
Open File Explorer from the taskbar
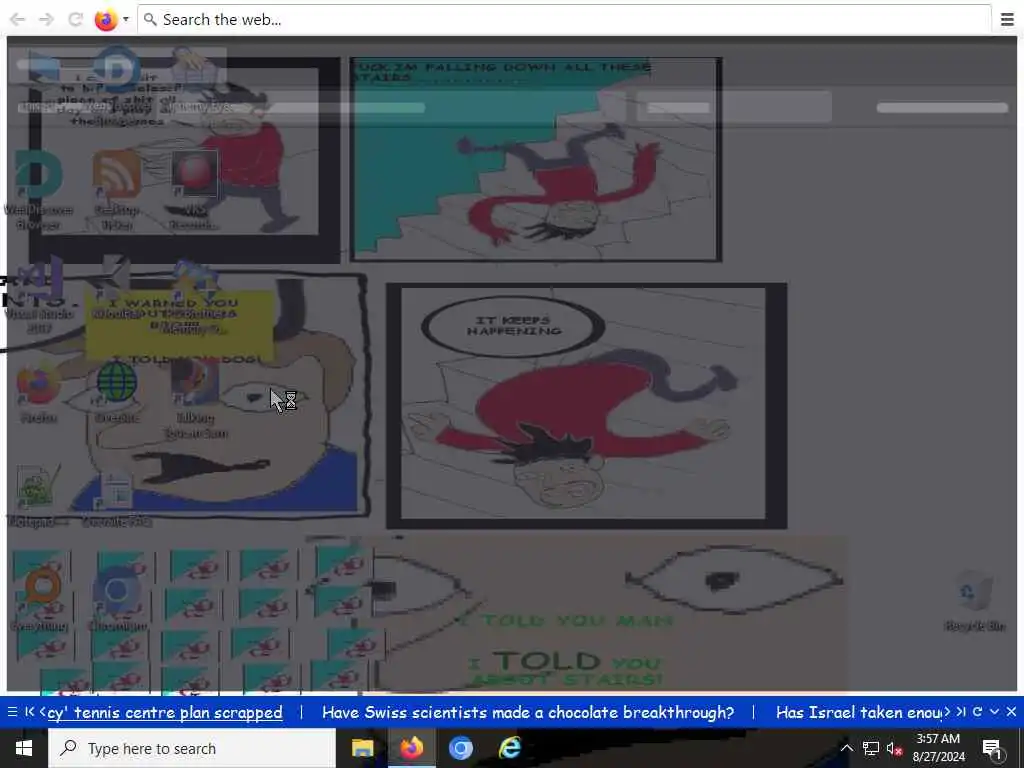[x=362, y=748]
